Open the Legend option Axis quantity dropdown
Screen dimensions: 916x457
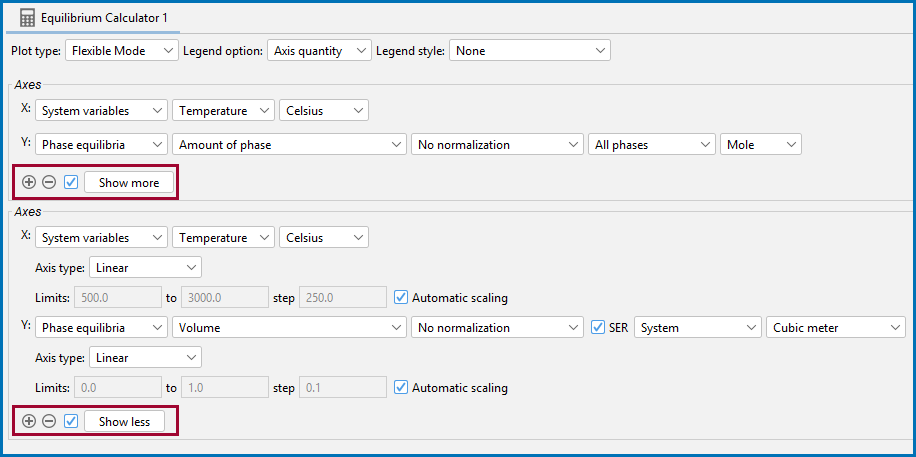319,51
